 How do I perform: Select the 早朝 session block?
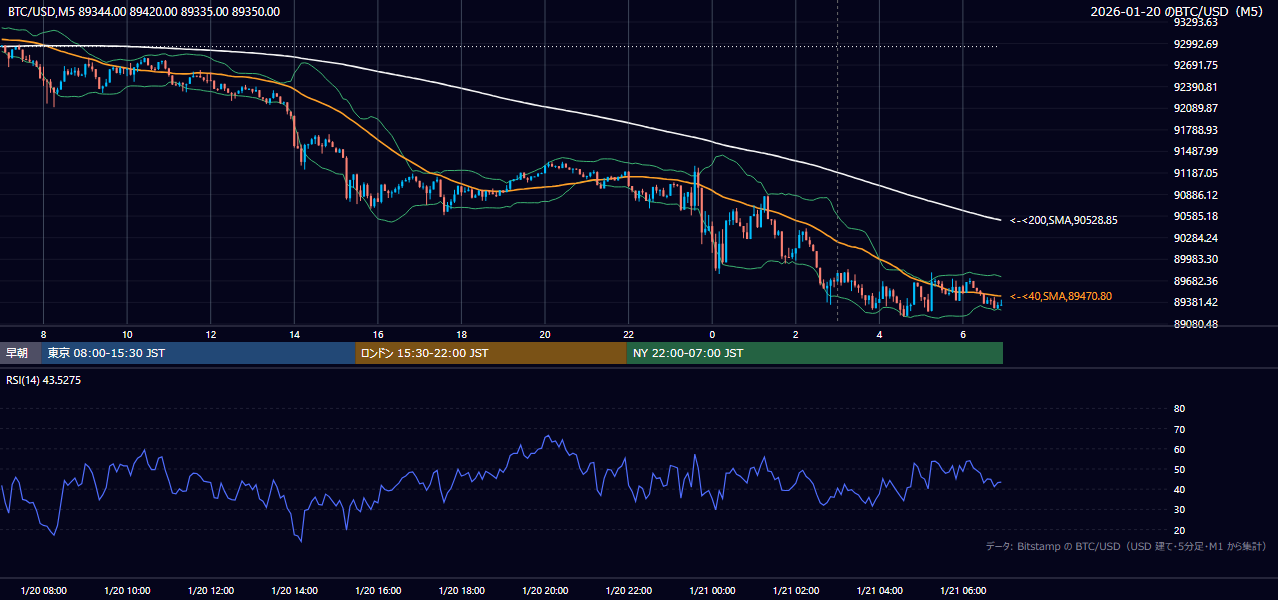(20, 353)
